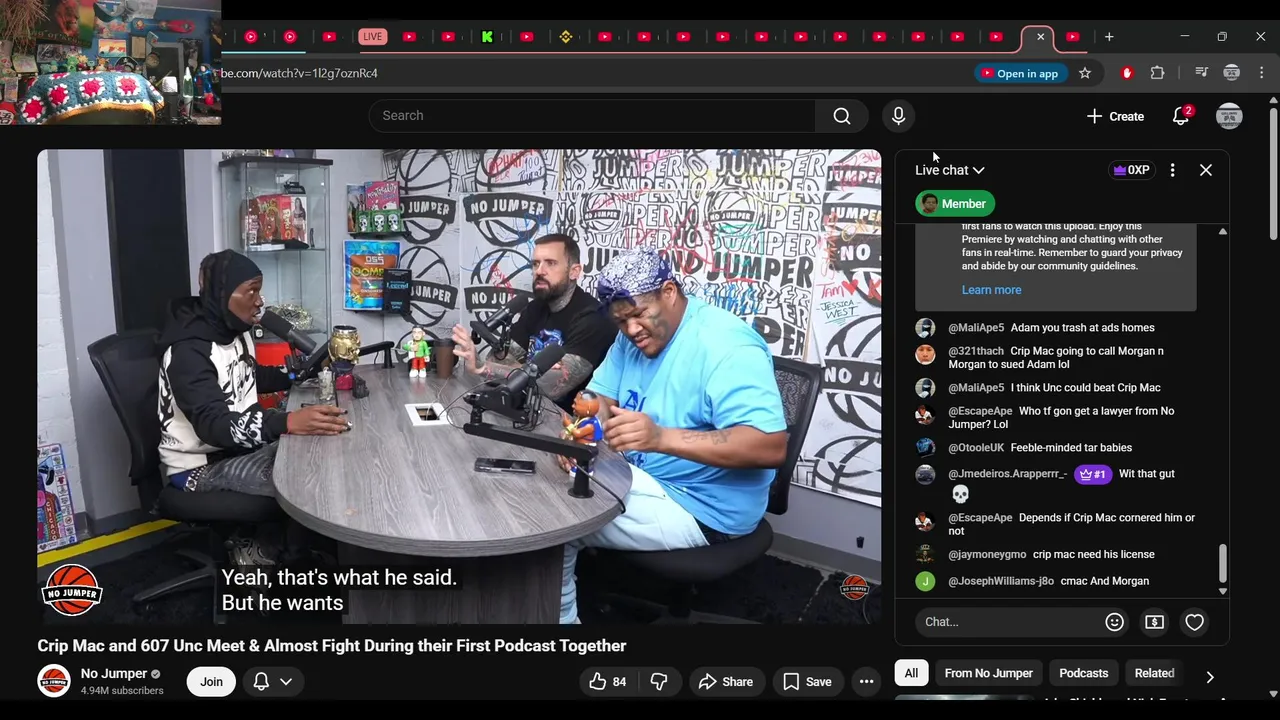Open notification bell dropdown near Join
This screenshot has height=720, width=1280.
pos(272,682)
